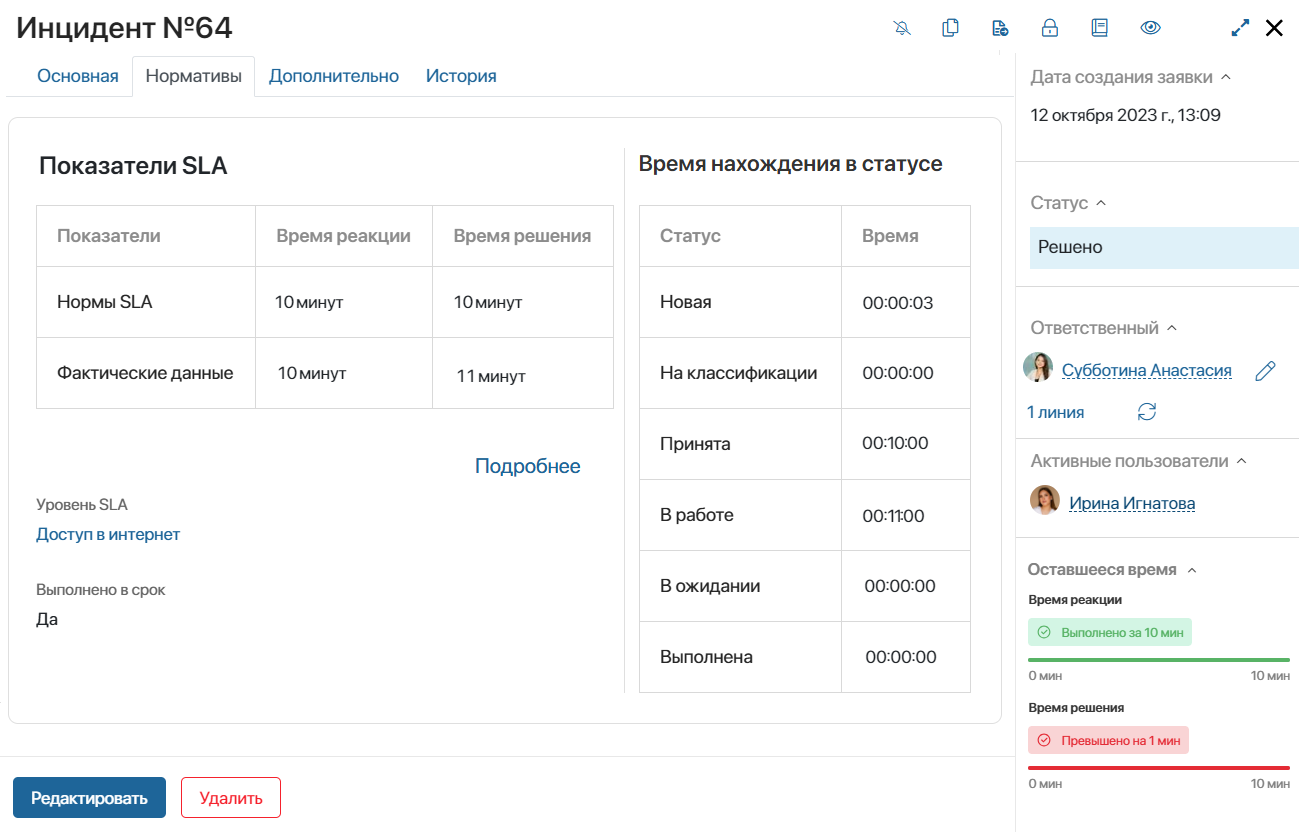Click the Удалить button
Image resolution: width=1299 pixels, height=832 pixels.
pyautogui.click(x=231, y=798)
